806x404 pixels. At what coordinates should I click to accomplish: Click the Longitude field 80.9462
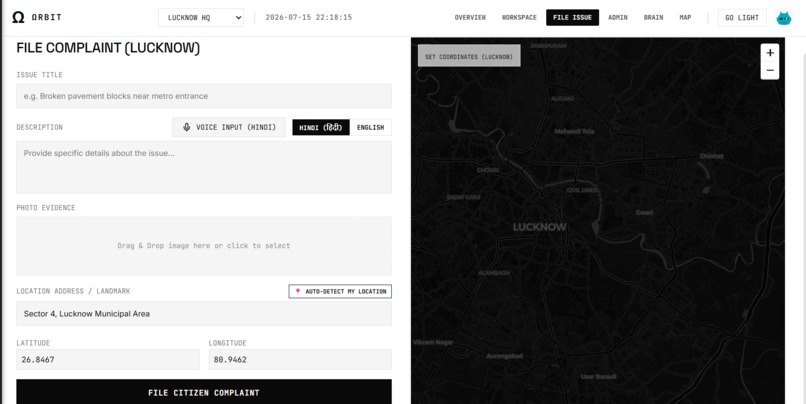pyautogui.click(x=300, y=359)
